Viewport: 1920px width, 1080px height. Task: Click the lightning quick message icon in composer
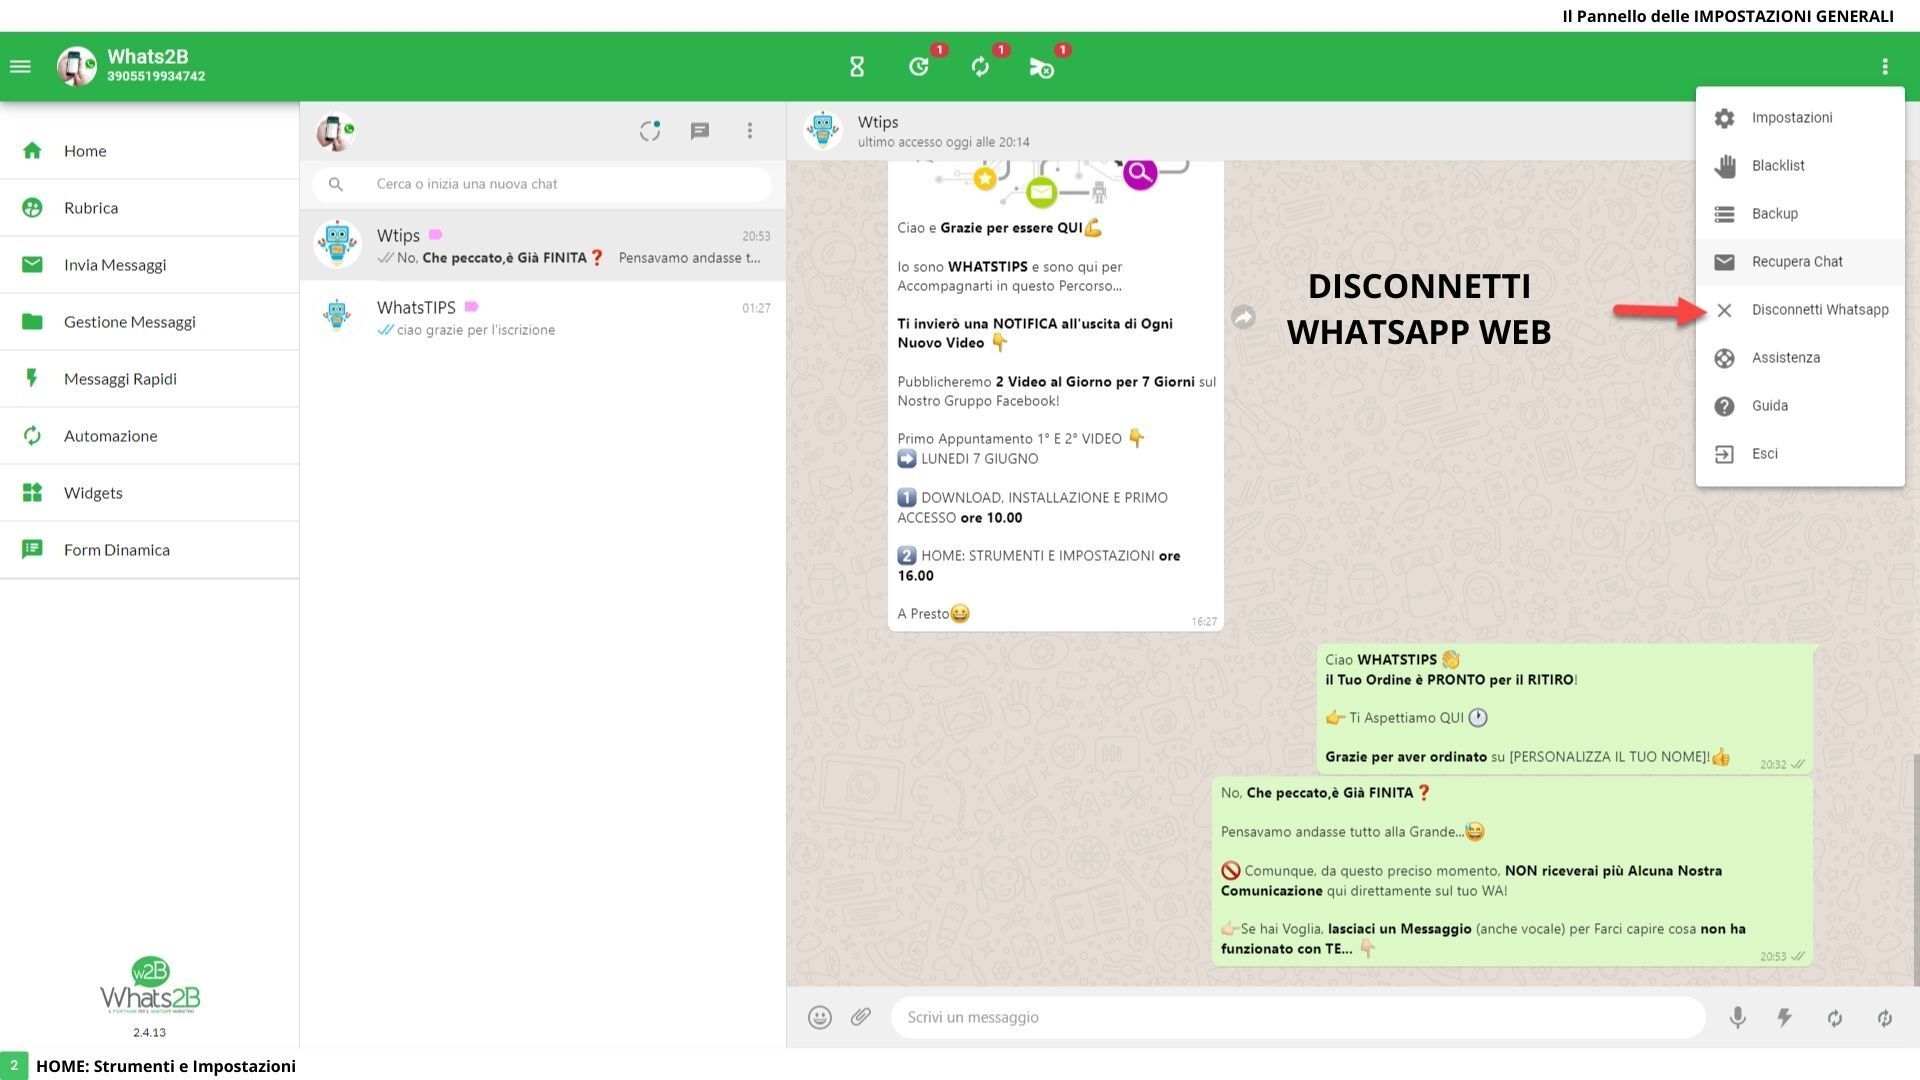coord(1784,1018)
